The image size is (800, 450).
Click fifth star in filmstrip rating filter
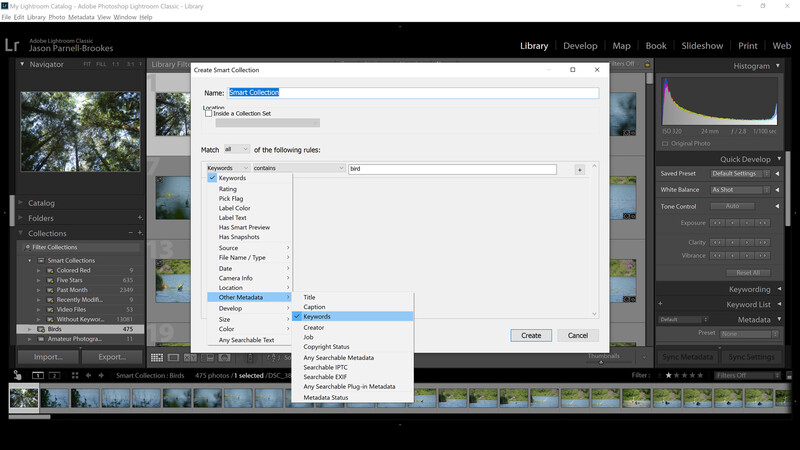[700, 375]
